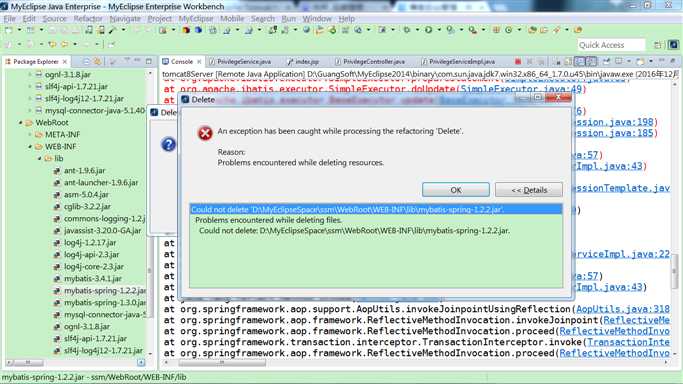Toggle Show Console on standard error
683x384 pixels.
pyautogui.click(x=591, y=61)
